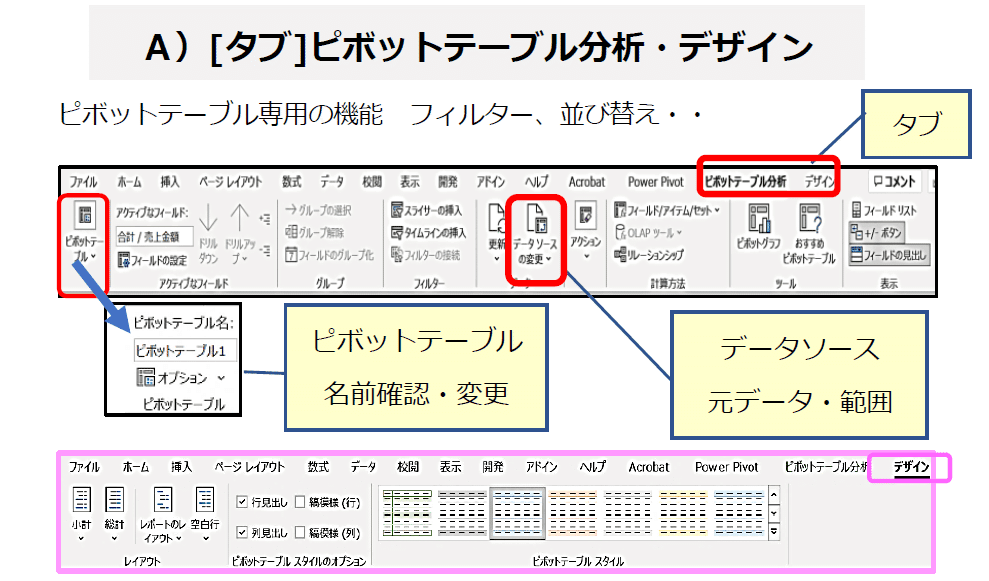Toggle Field Headers (フィールドの見出し)
989x581 pixels.
click(889, 255)
